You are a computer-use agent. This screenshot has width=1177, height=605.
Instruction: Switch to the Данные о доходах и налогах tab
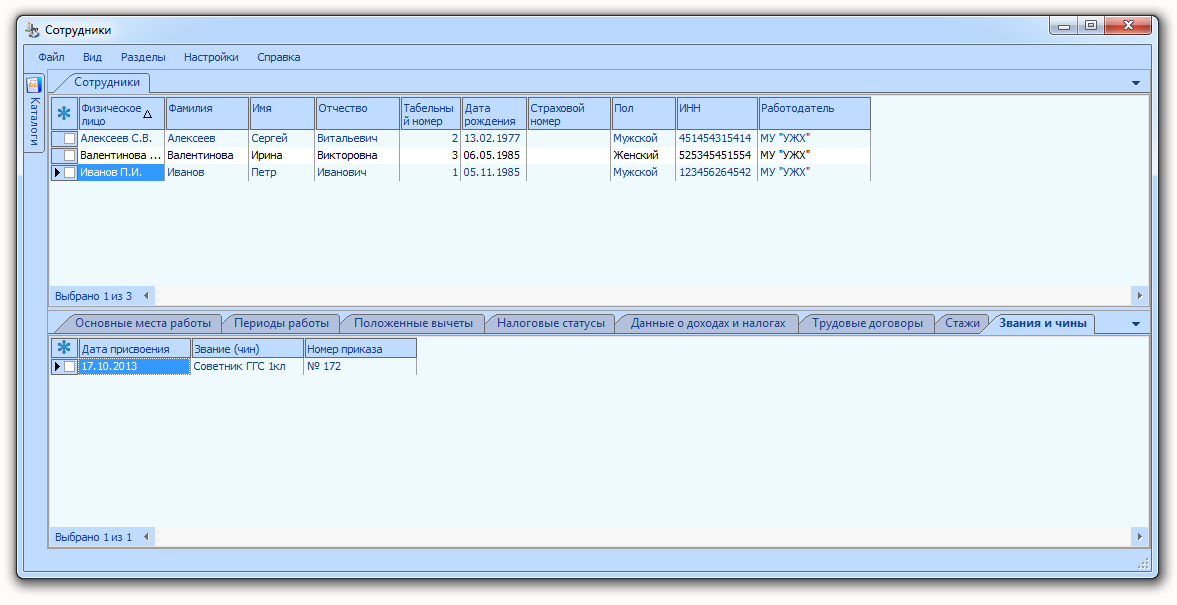[708, 324]
